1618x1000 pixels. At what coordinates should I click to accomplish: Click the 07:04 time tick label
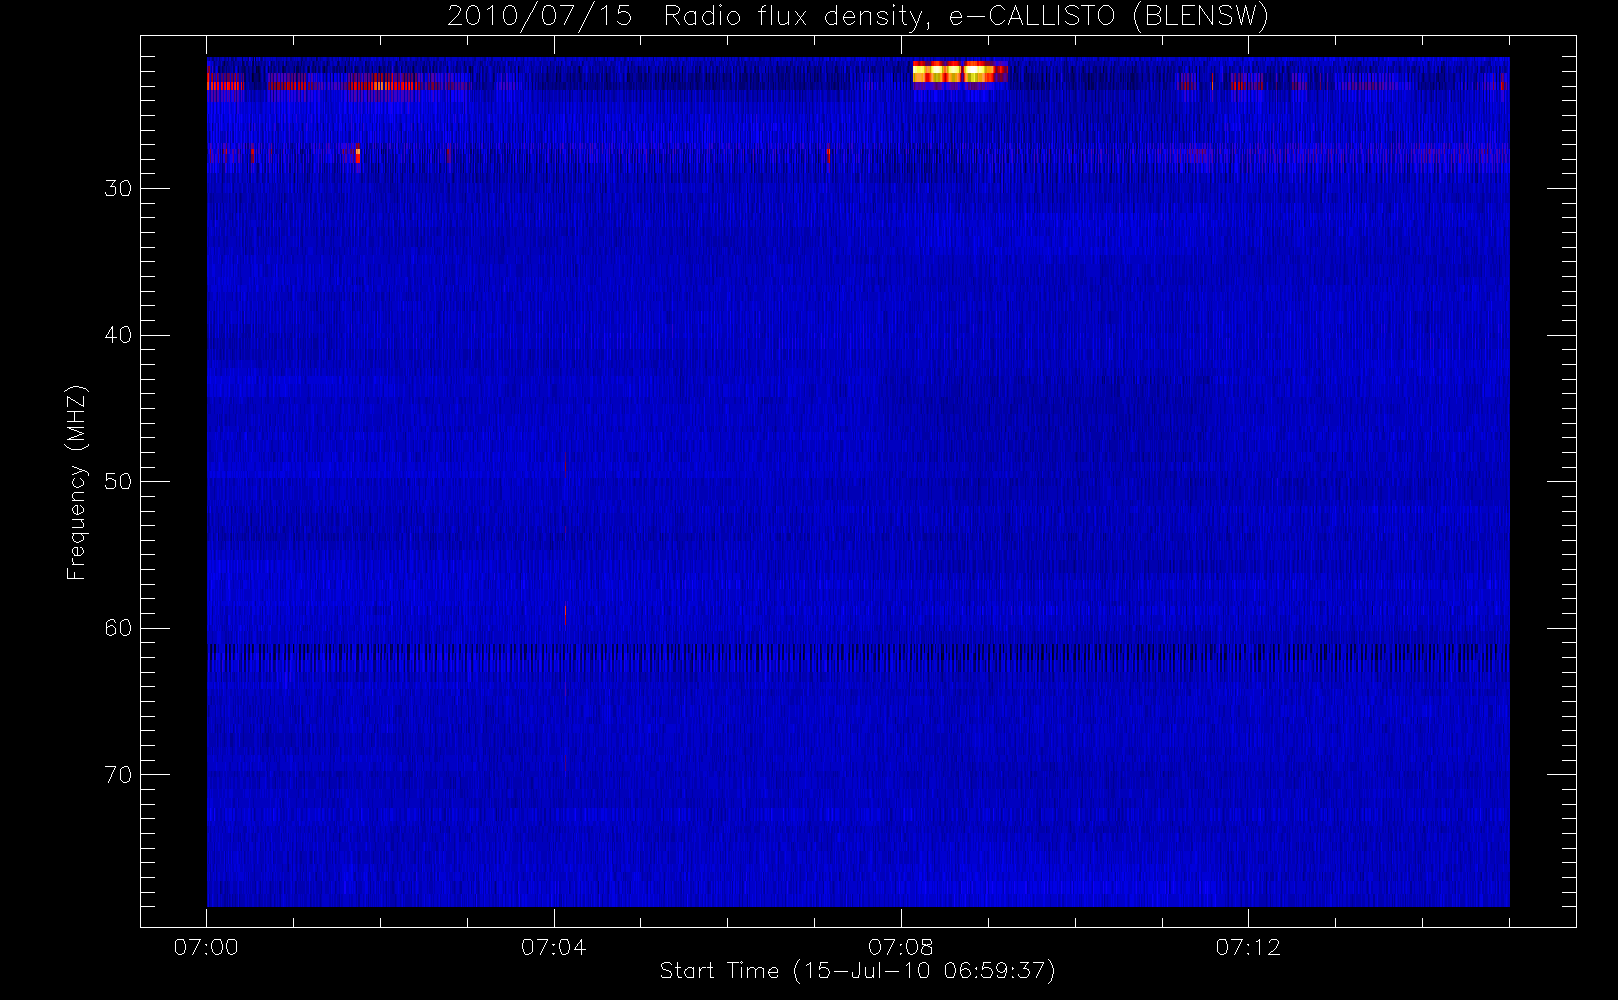tap(553, 947)
